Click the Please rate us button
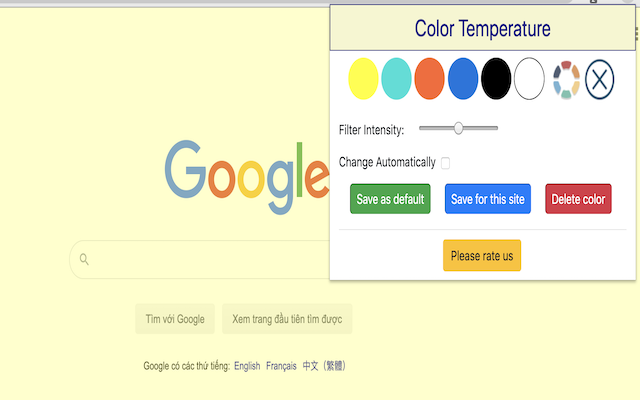This screenshot has height=400, width=640. pyautogui.click(x=482, y=256)
